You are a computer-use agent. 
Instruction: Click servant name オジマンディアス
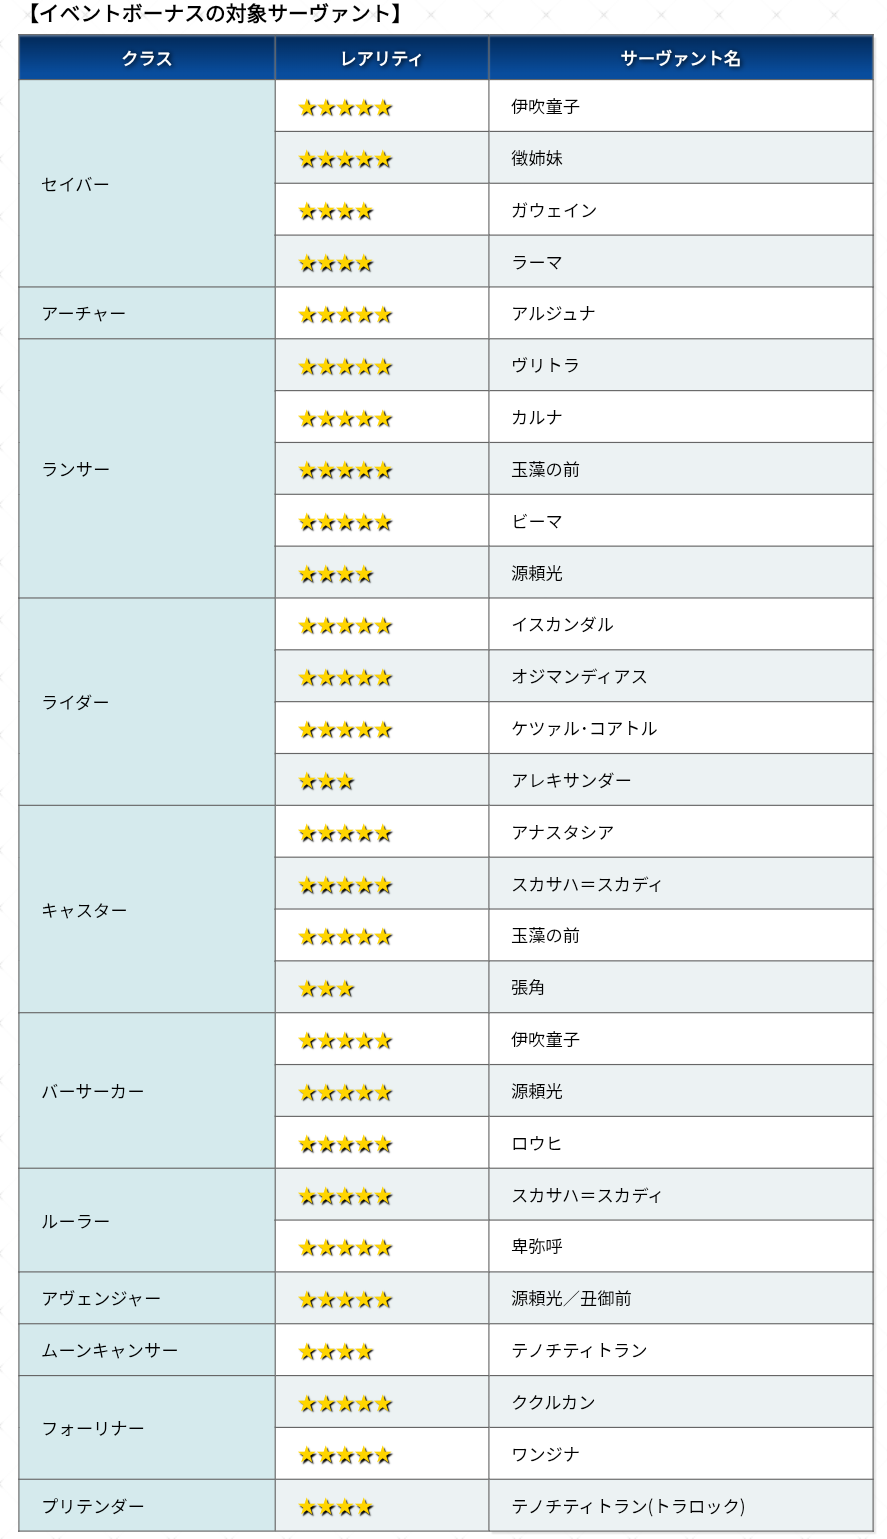(579, 677)
